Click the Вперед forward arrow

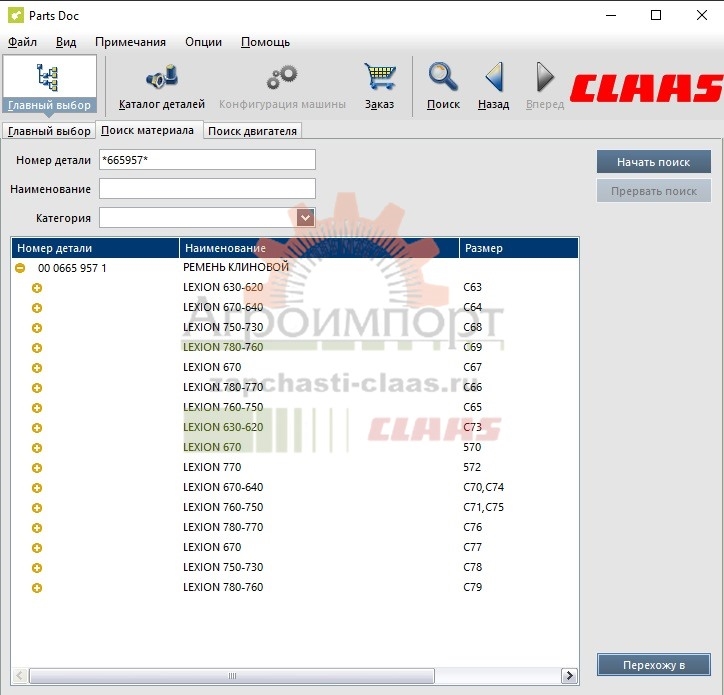pos(545,85)
